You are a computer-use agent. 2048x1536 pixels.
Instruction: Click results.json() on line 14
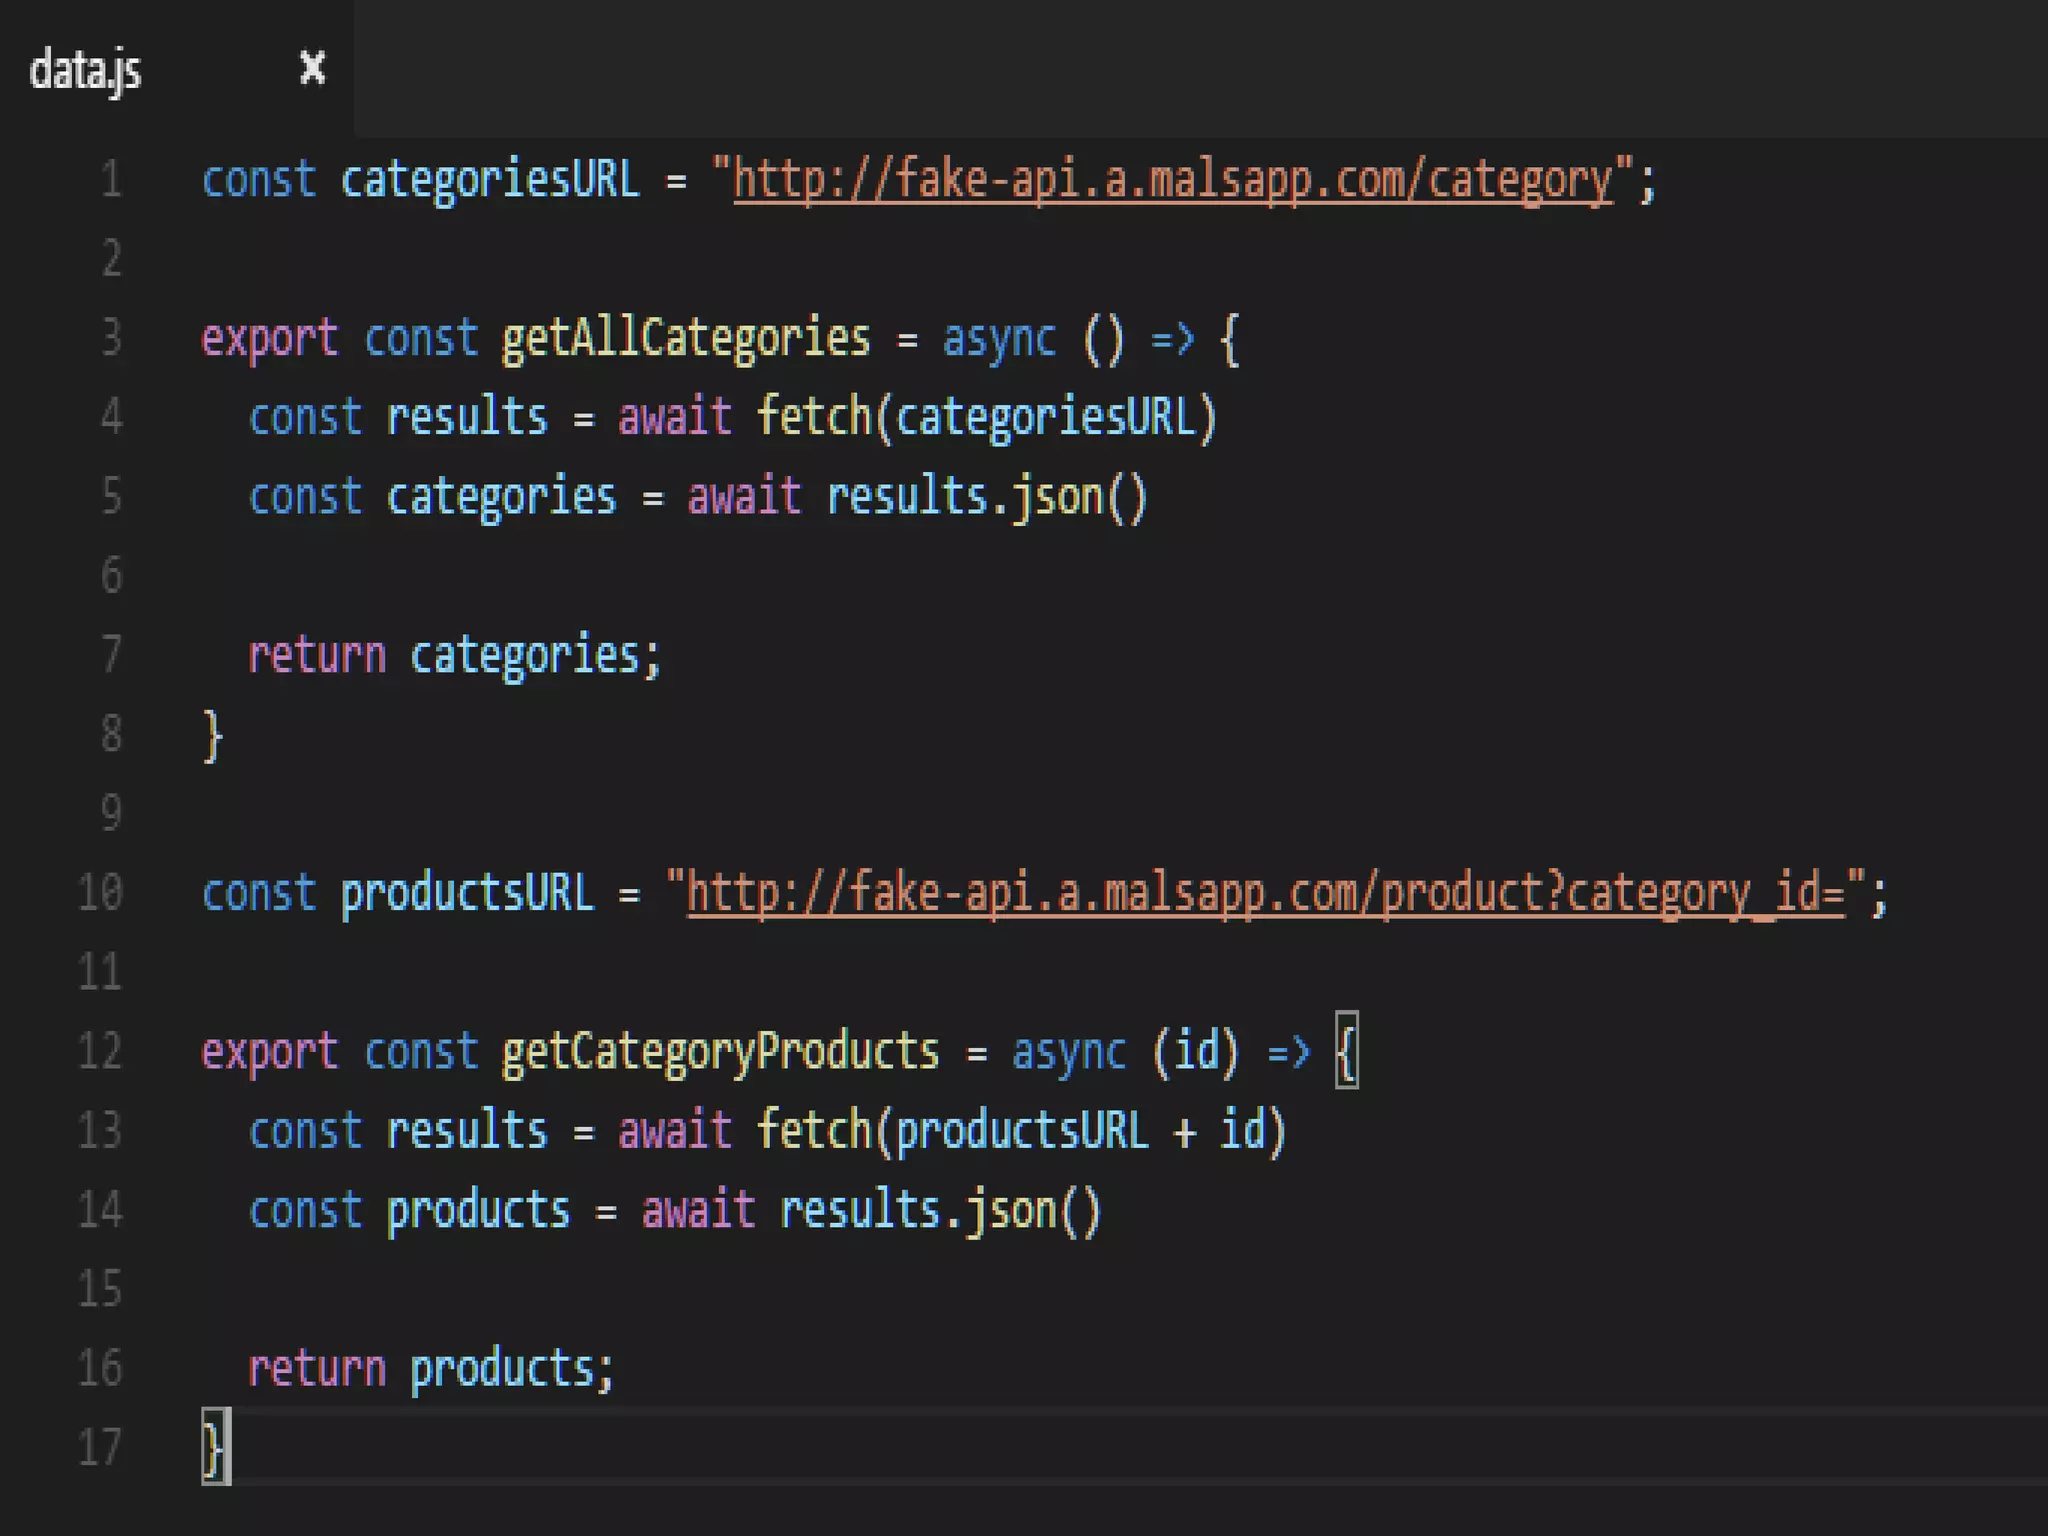point(939,1211)
